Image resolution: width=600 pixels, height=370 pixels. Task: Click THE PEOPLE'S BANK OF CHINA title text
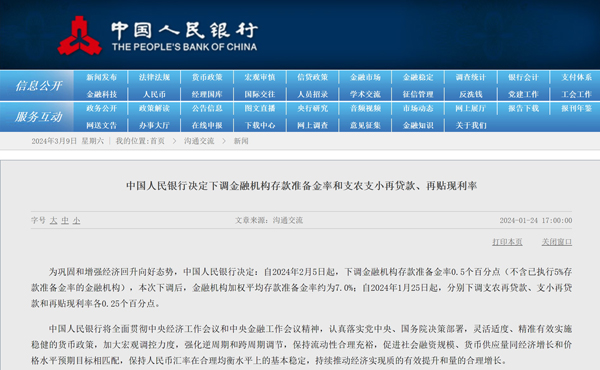pyautogui.click(x=184, y=47)
